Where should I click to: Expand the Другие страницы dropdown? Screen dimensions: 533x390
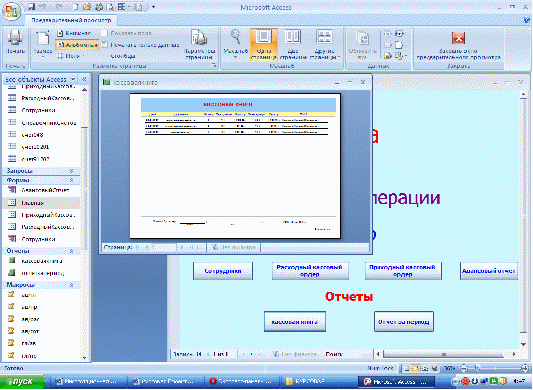325,45
